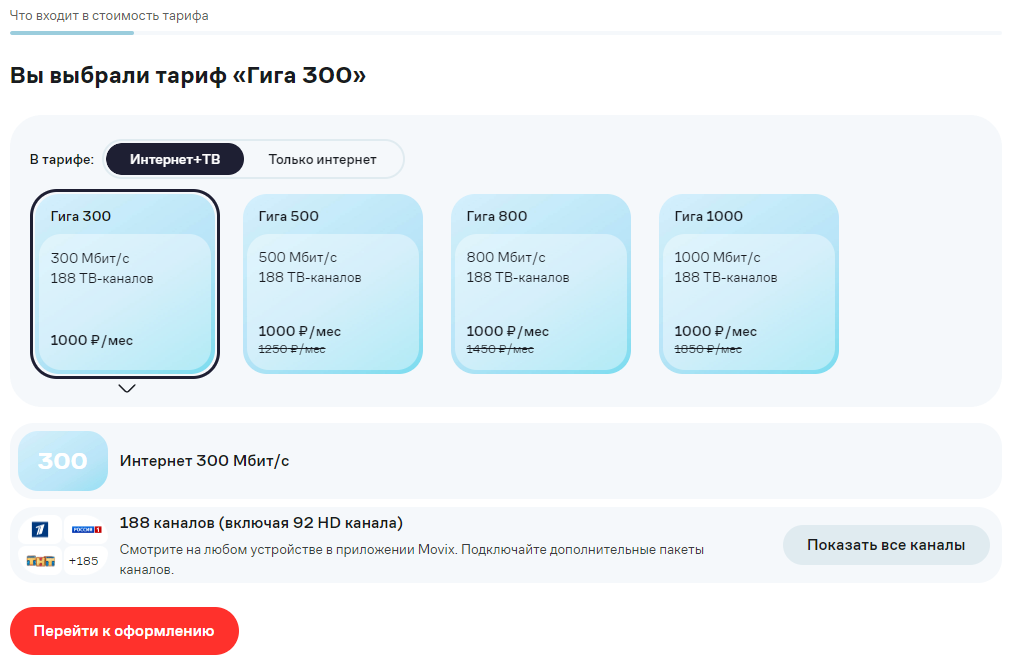1016x670 pixels.
Task: Click the Channel One (Первый) logo icon
Action: pyautogui.click(x=41, y=529)
